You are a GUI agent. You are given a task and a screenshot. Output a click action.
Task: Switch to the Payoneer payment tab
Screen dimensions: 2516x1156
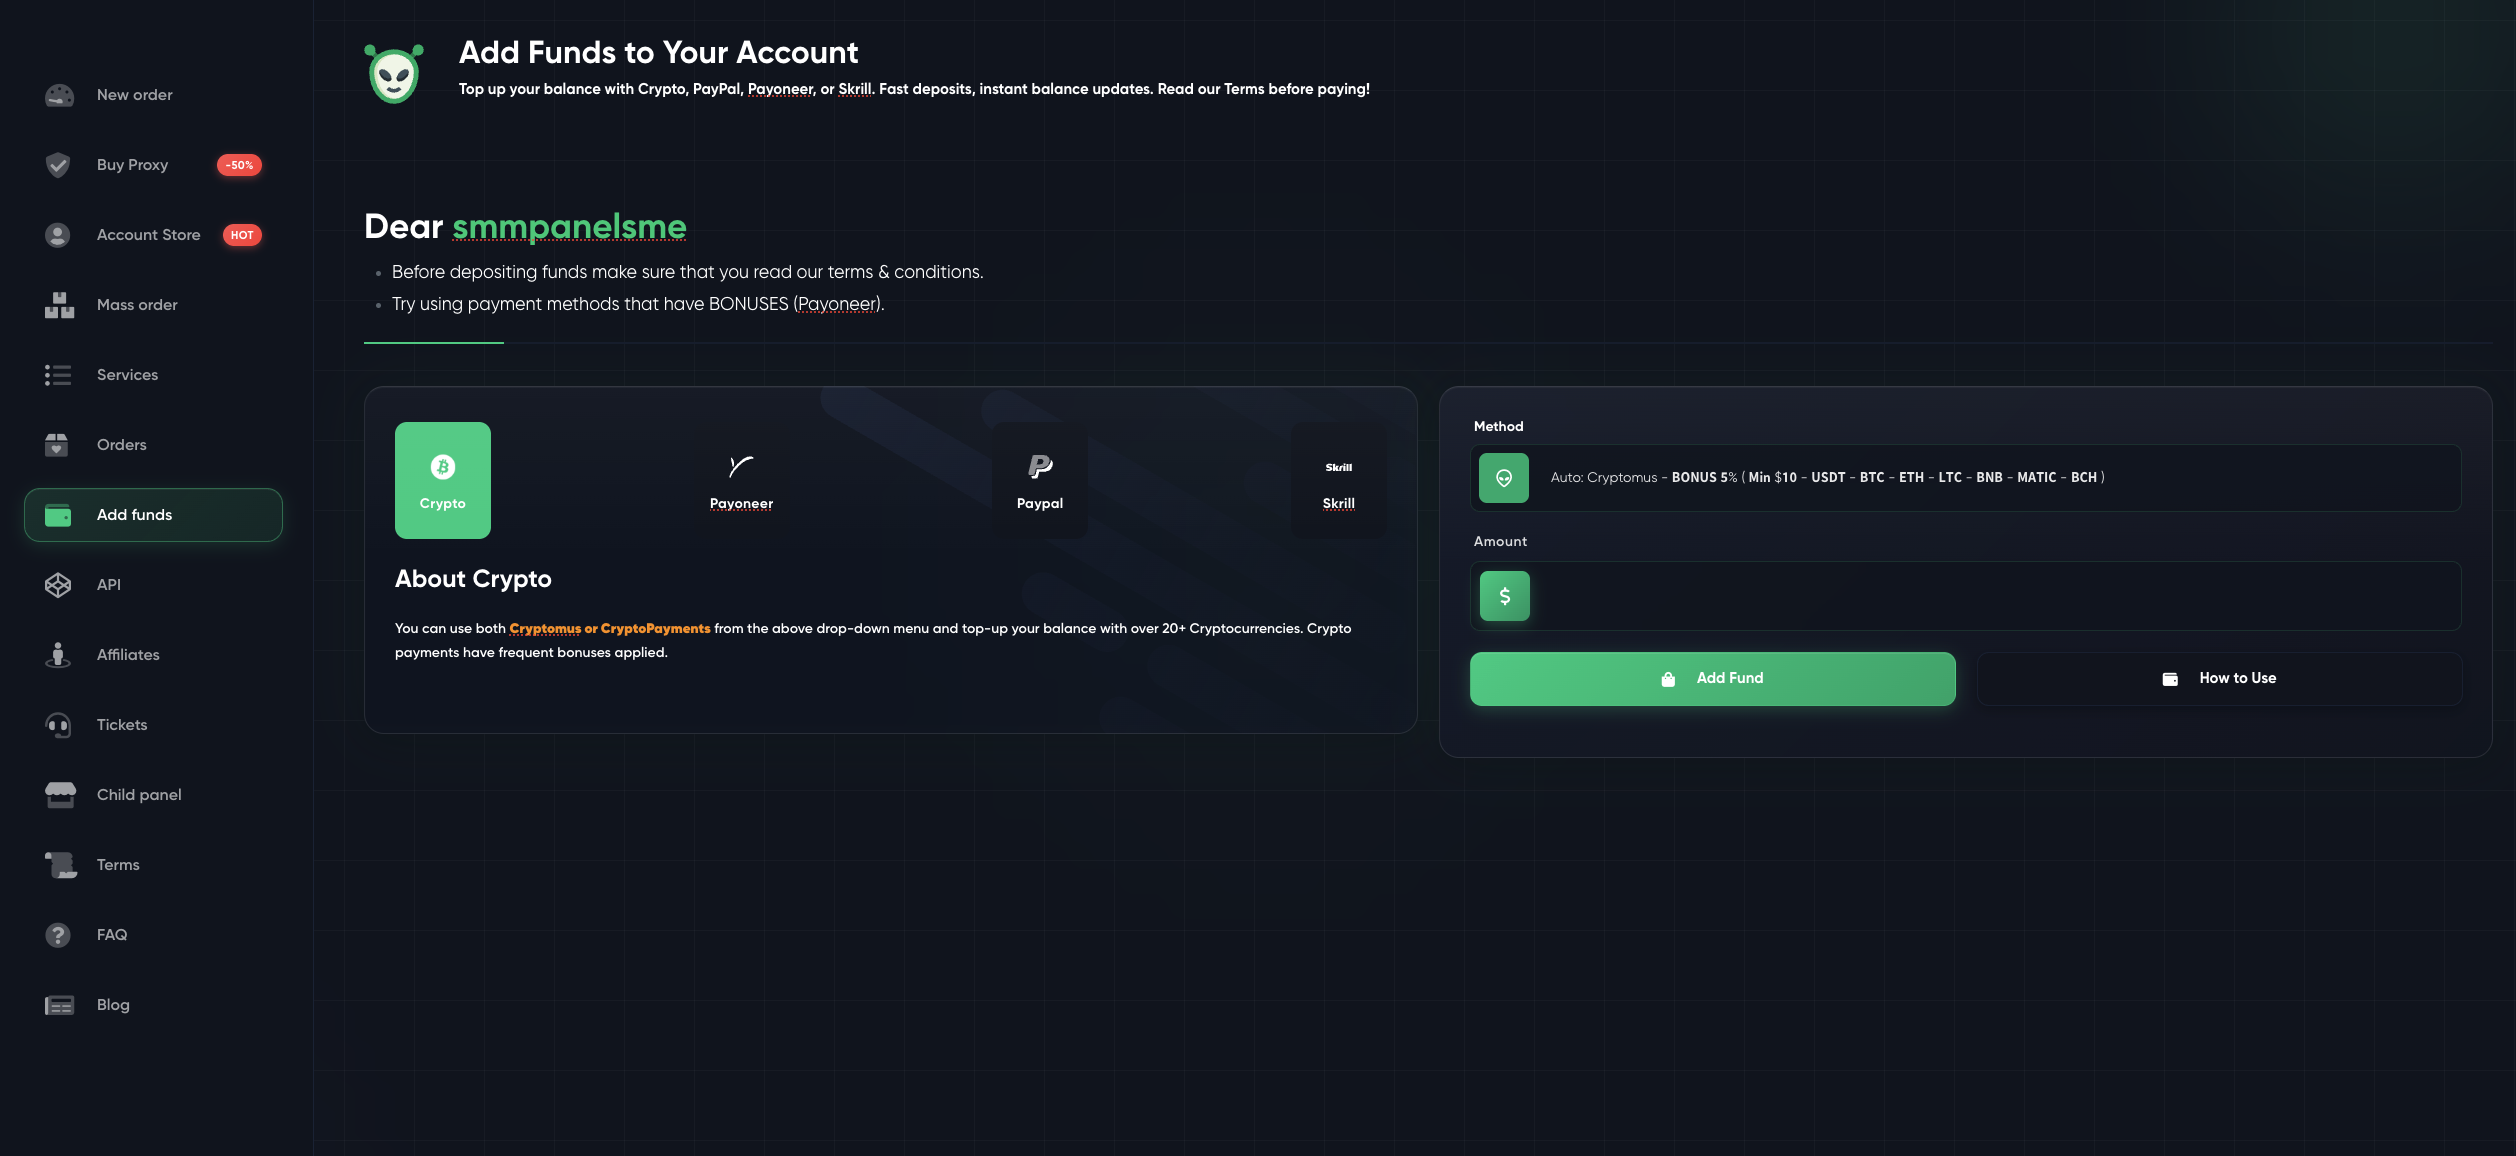pyautogui.click(x=741, y=480)
